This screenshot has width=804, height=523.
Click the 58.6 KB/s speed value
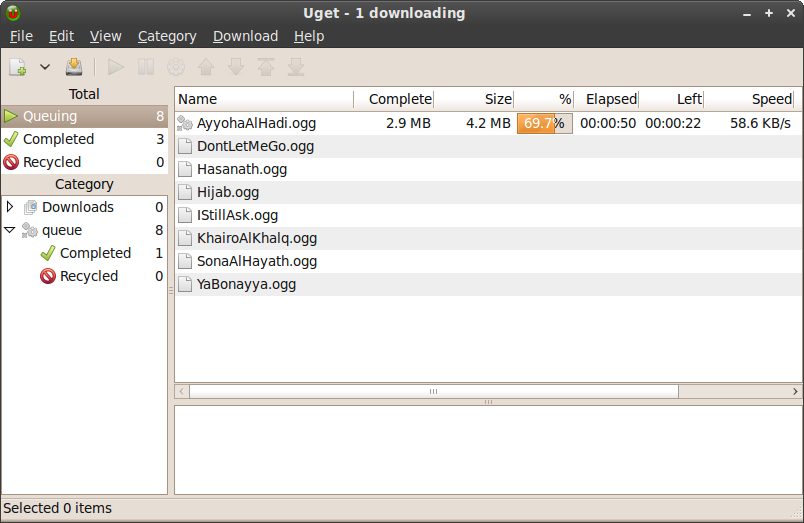[760, 124]
